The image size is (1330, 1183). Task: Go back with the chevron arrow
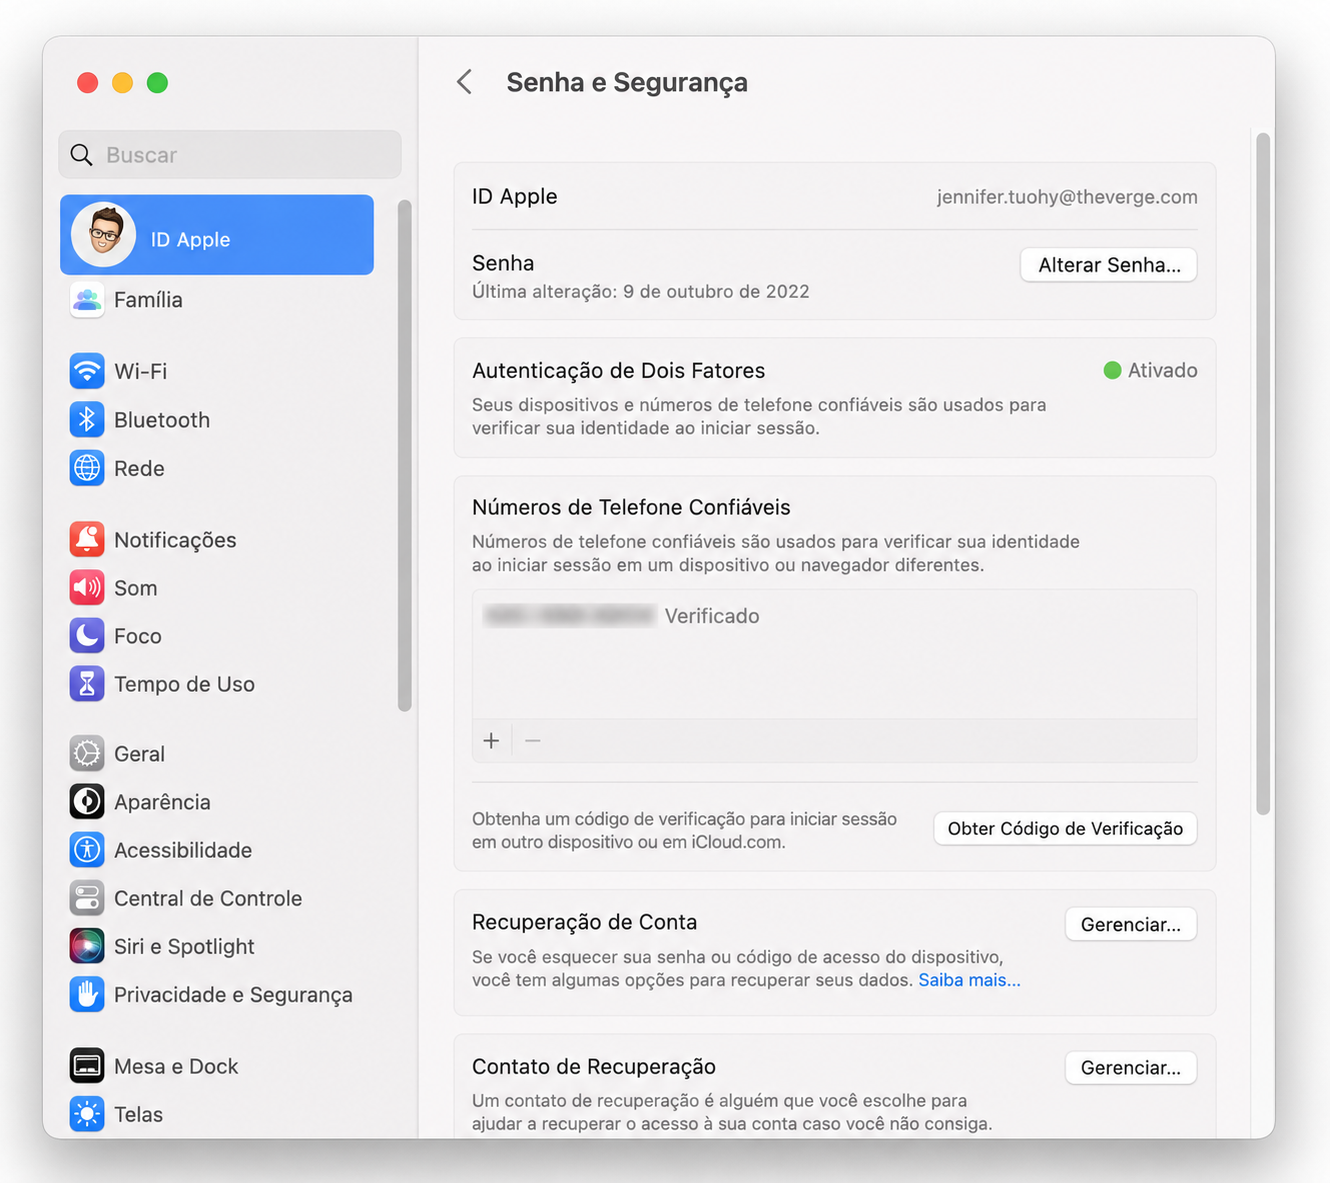(464, 82)
